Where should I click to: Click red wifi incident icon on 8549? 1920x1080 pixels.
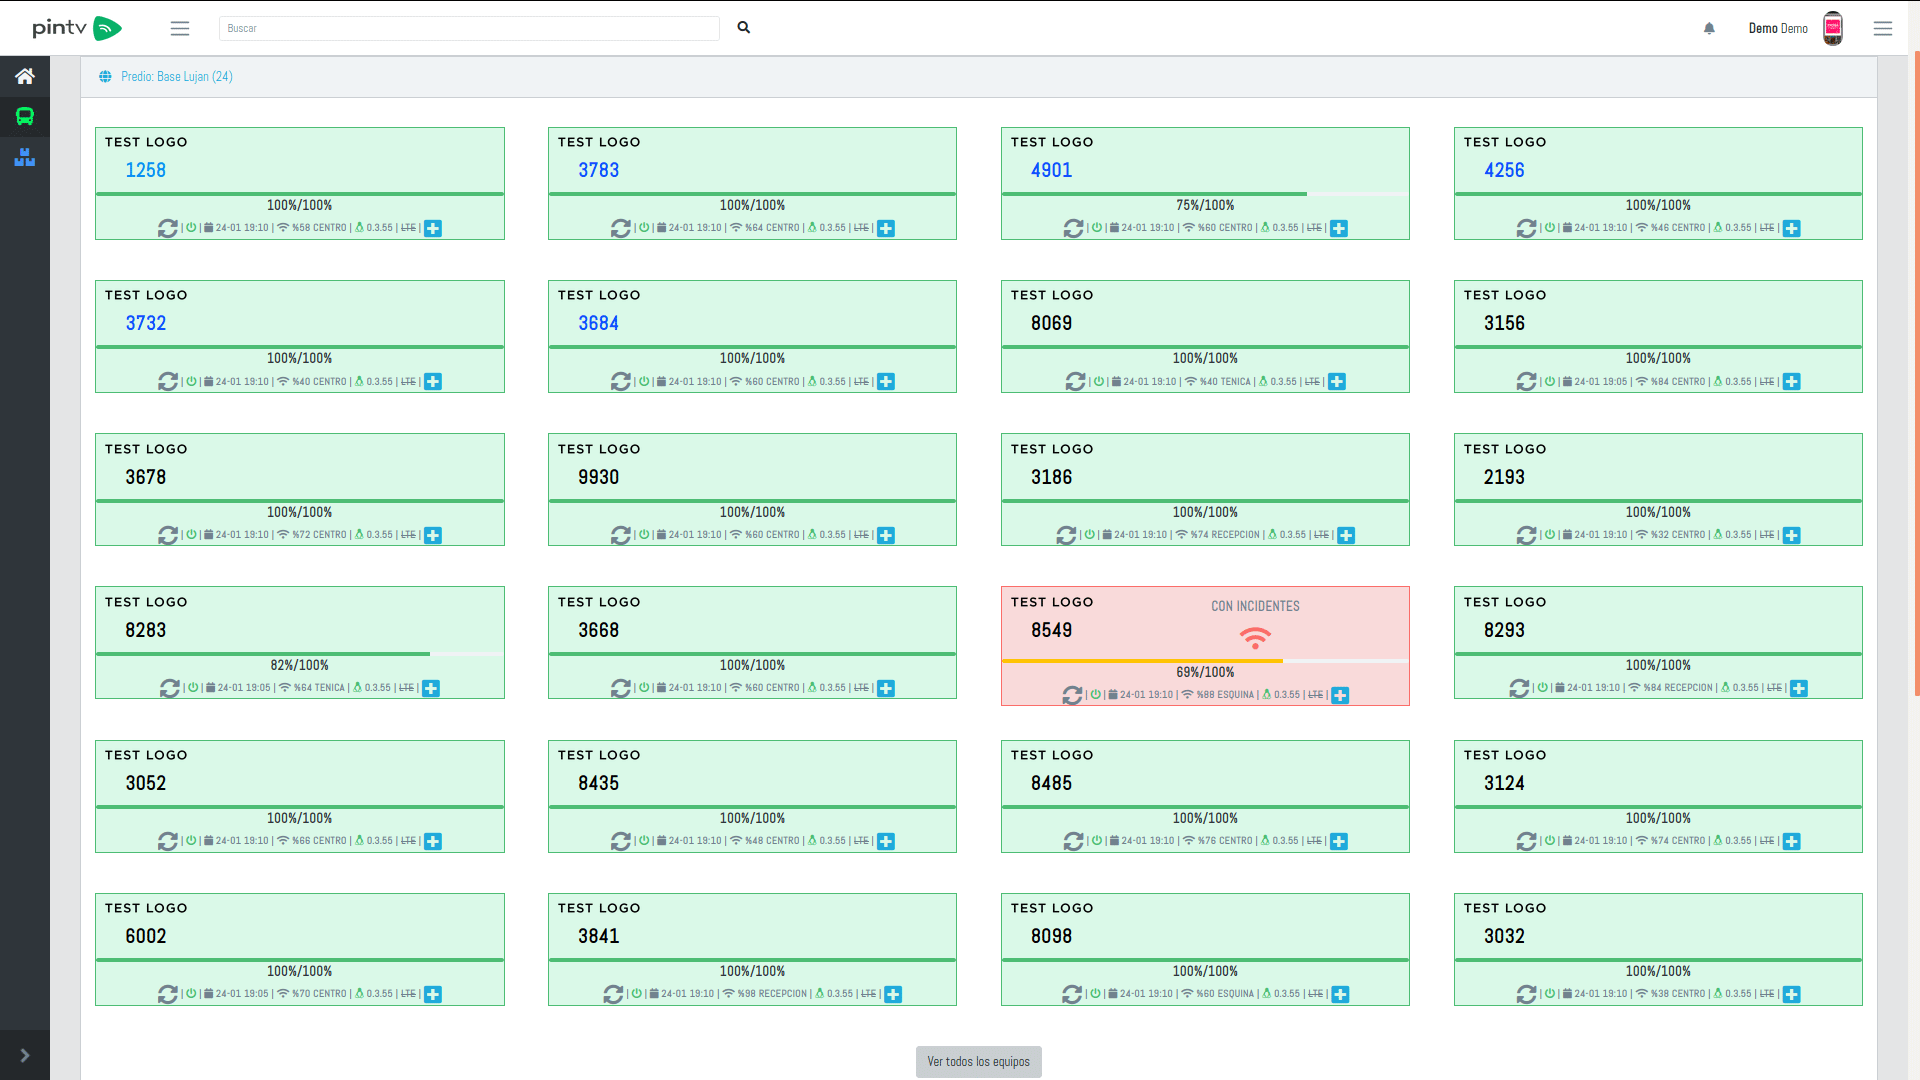point(1254,637)
